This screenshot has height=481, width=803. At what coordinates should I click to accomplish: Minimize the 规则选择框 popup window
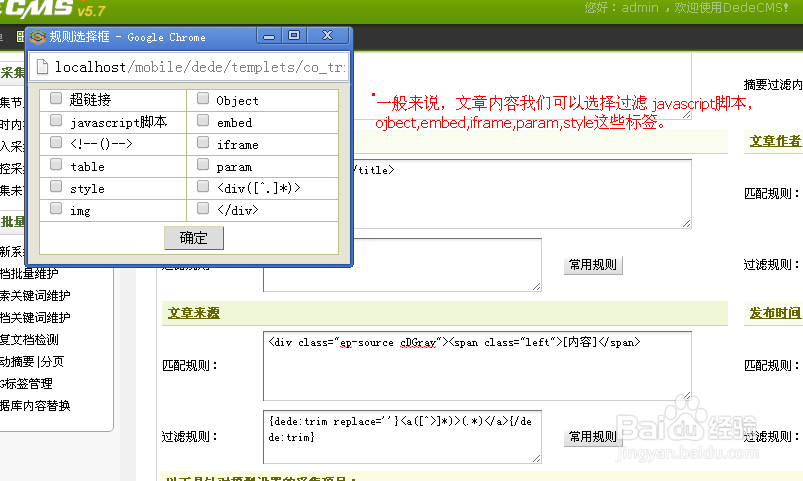click(268, 36)
